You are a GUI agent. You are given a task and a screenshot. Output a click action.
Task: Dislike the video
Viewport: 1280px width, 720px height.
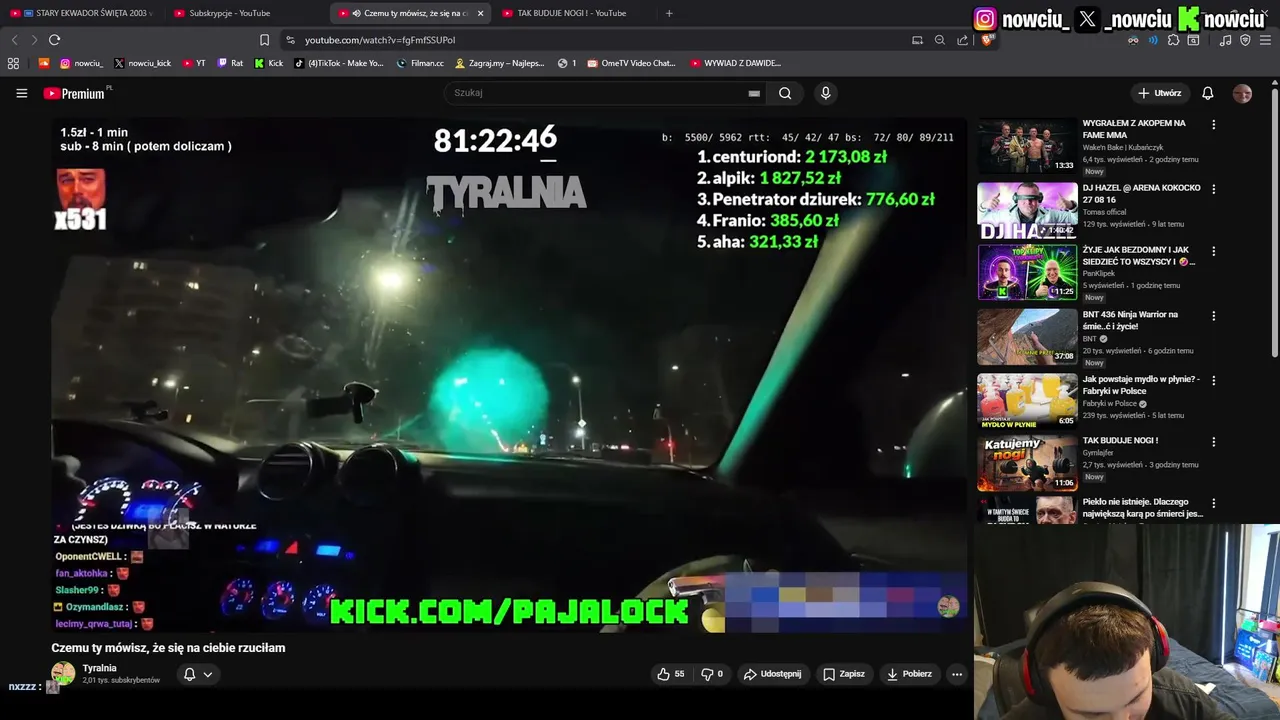712,674
